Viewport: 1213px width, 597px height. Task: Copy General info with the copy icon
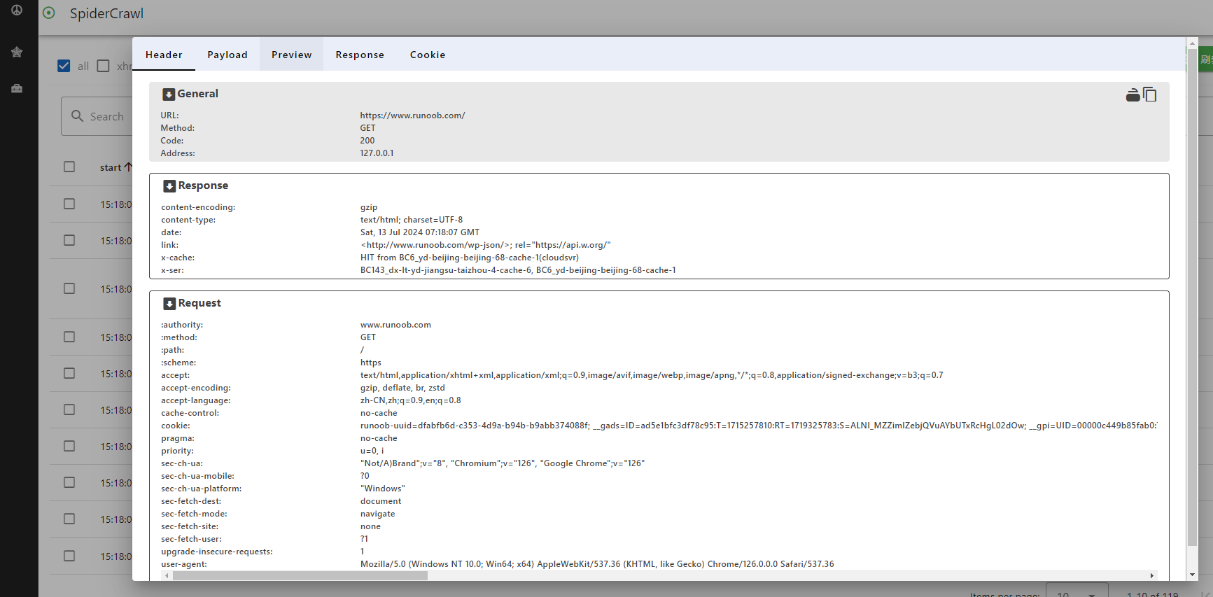tap(1150, 95)
